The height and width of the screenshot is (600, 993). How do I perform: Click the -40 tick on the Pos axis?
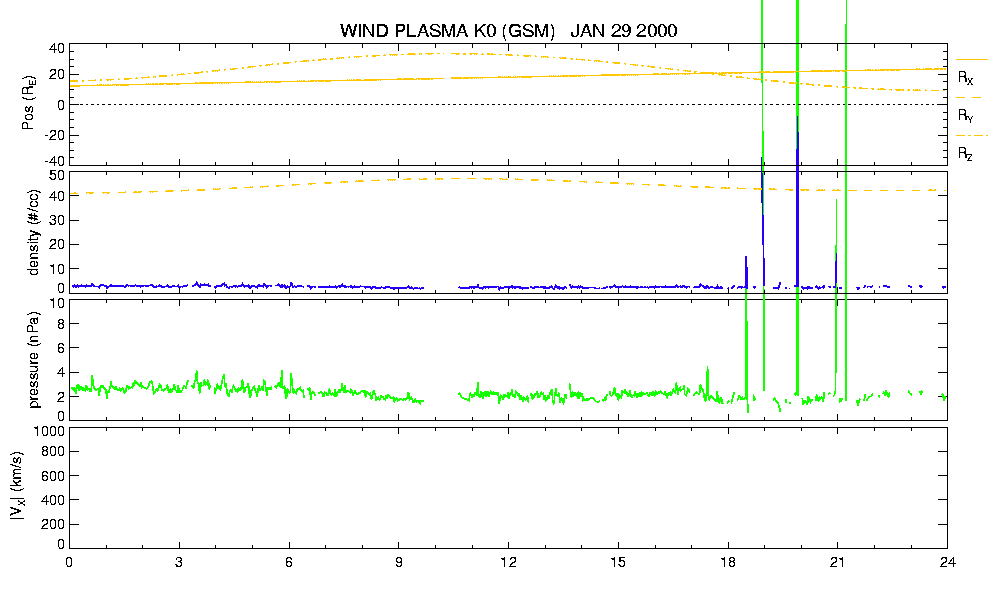[54, 161]
